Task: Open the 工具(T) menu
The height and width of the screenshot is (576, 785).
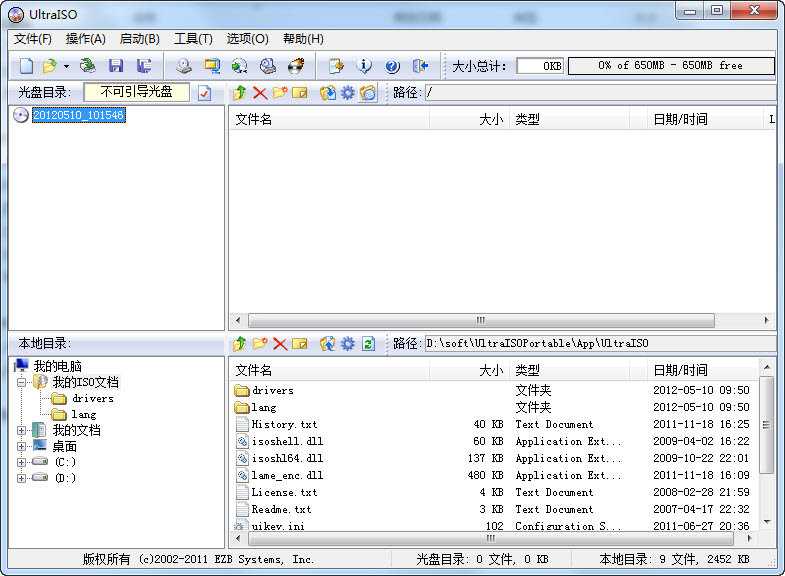Action: tap(193, 39)
